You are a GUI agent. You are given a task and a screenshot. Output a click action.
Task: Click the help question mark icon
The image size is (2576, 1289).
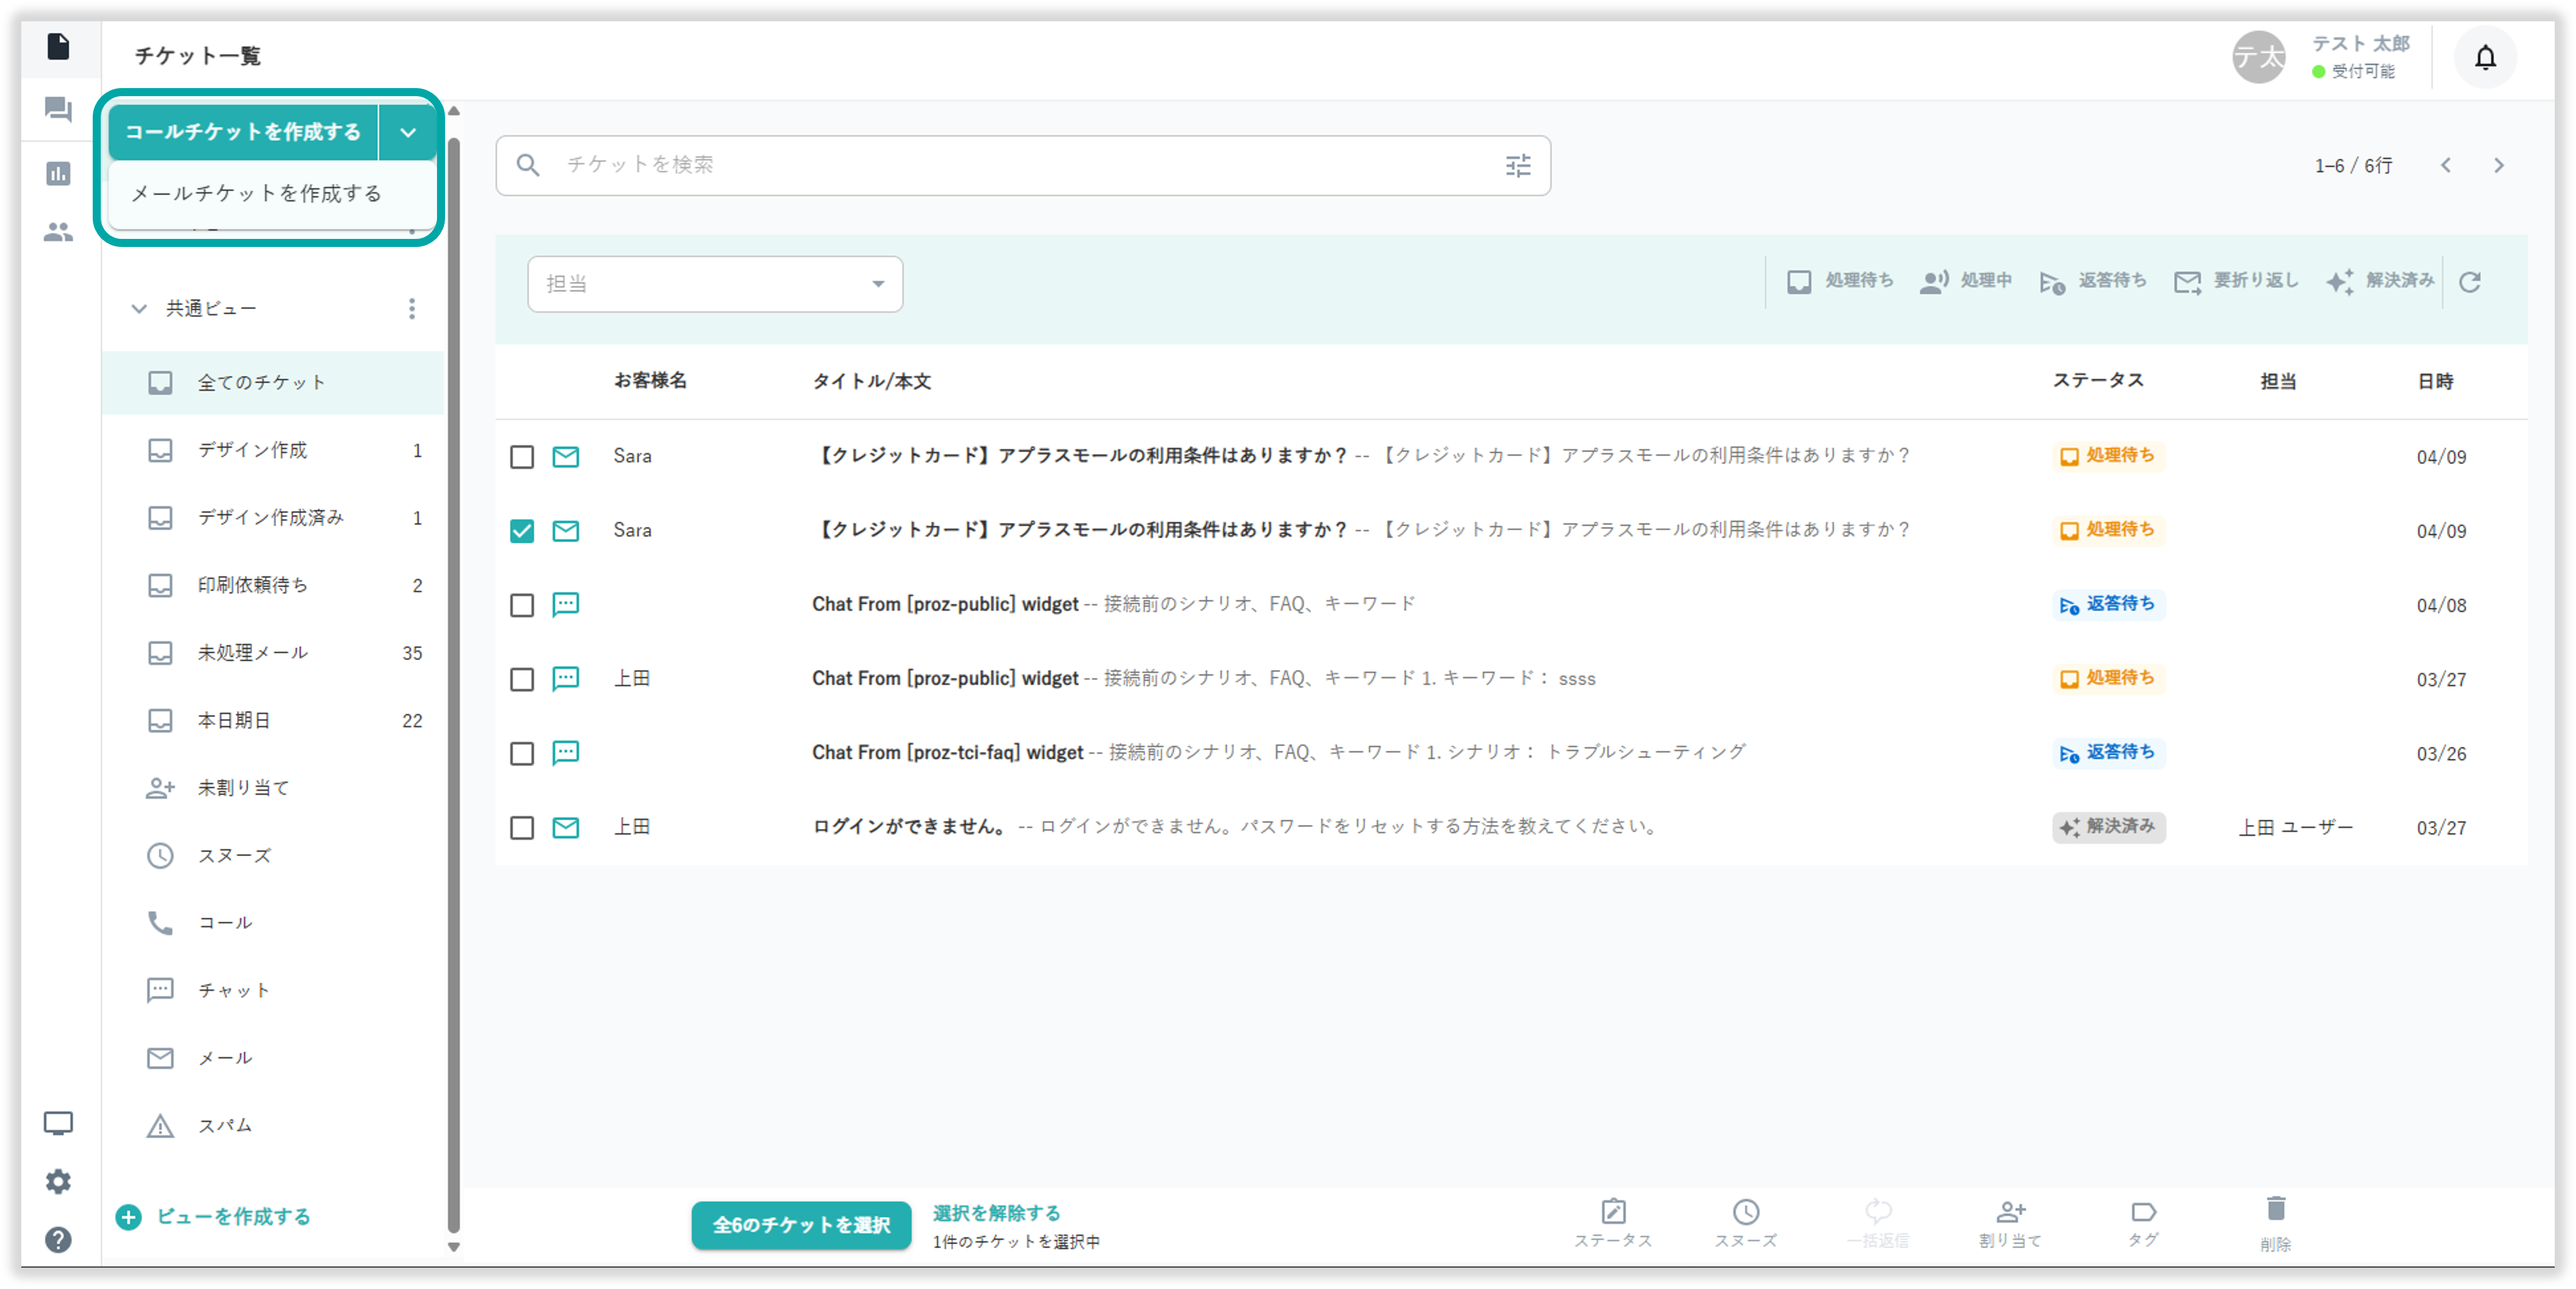(58, 1240)
